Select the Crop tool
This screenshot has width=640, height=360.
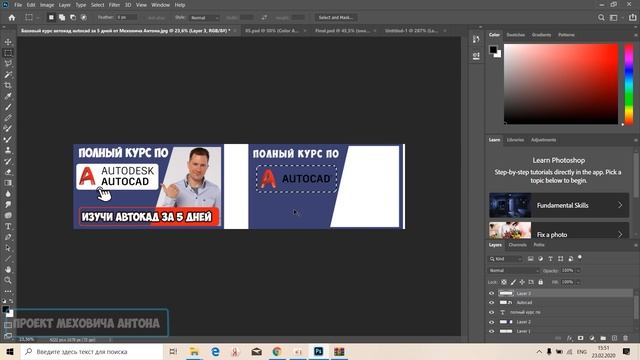point(8,85)
